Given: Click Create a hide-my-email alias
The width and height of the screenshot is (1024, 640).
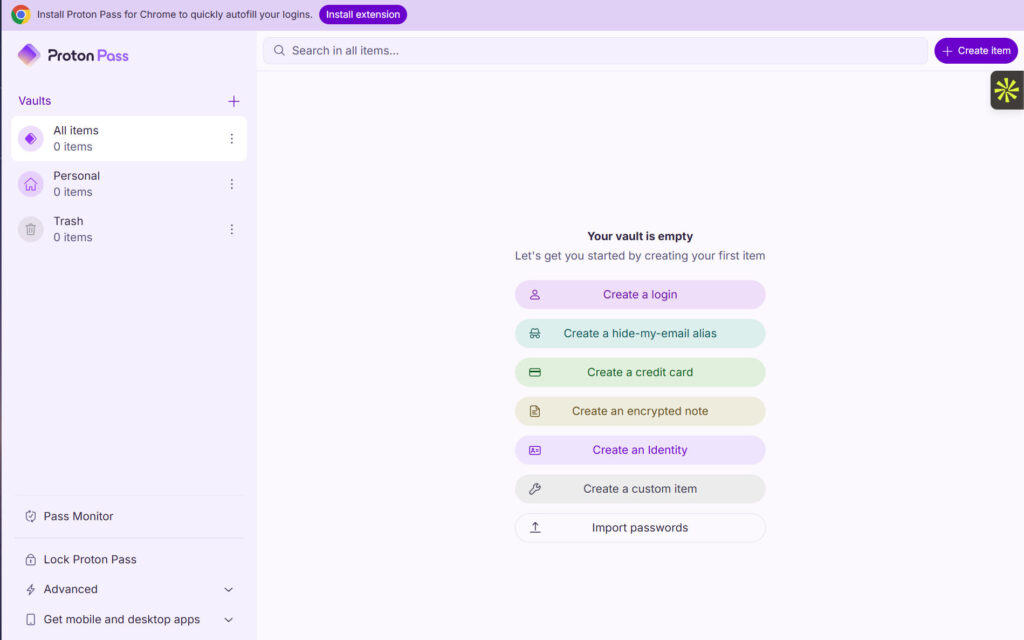Looking at the screenshot, I should click(640, 334).
